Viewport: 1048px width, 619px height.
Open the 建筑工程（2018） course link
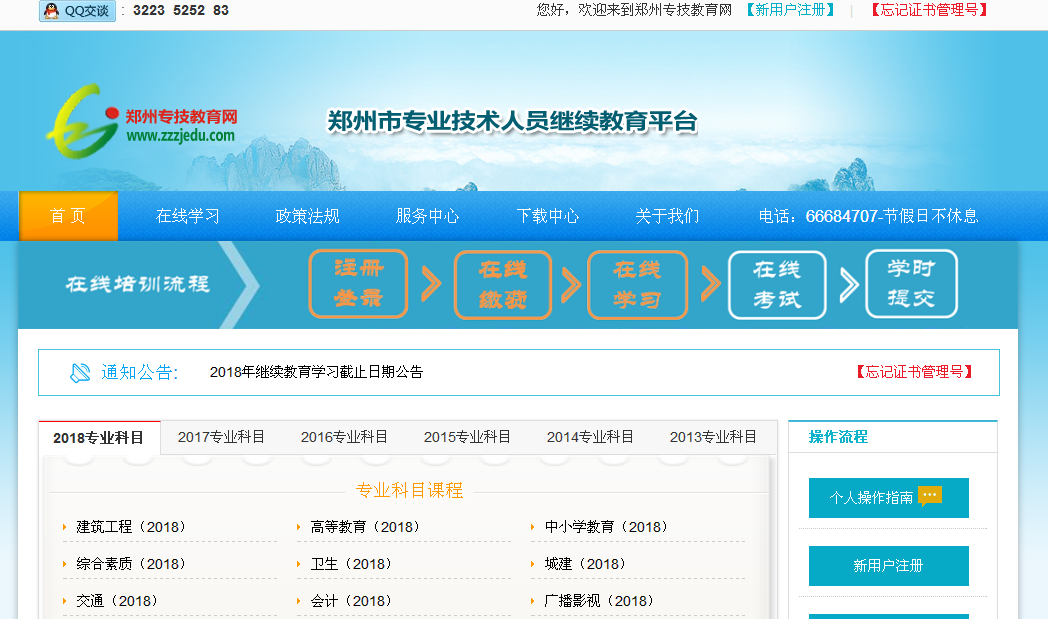coord(132,527)
